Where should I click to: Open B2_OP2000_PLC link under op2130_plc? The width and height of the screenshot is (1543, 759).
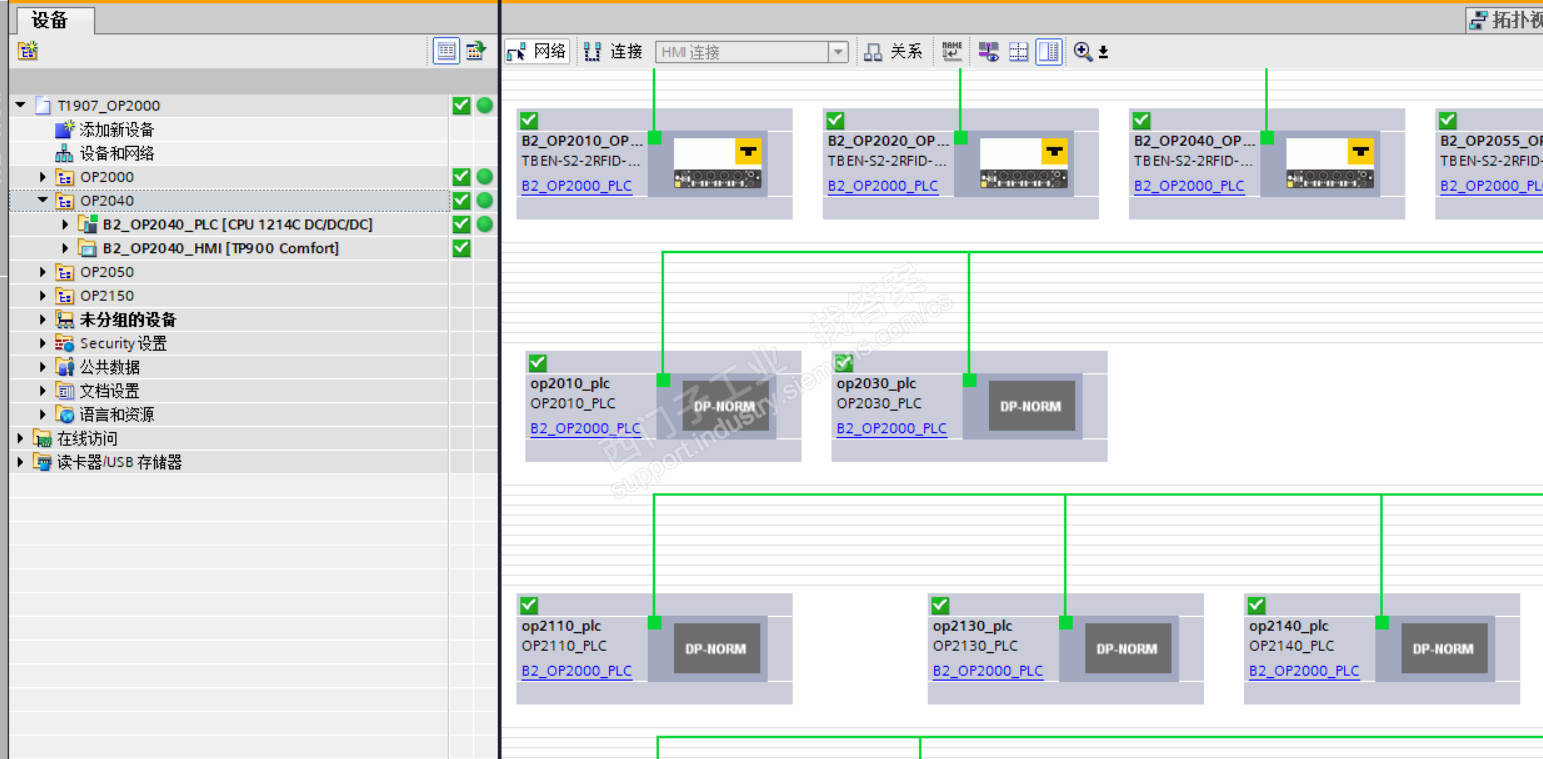[x=988, y=671]
